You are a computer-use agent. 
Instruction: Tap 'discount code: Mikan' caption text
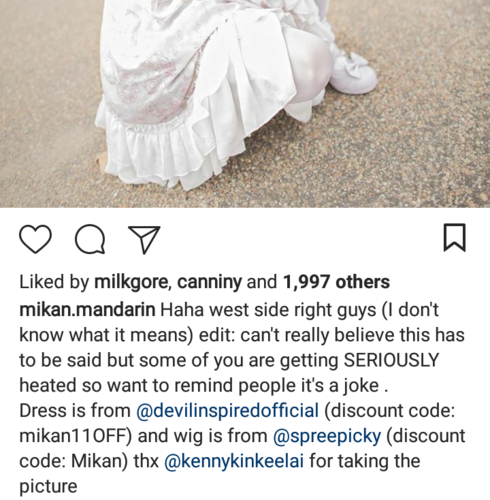[x=242, y=449]
